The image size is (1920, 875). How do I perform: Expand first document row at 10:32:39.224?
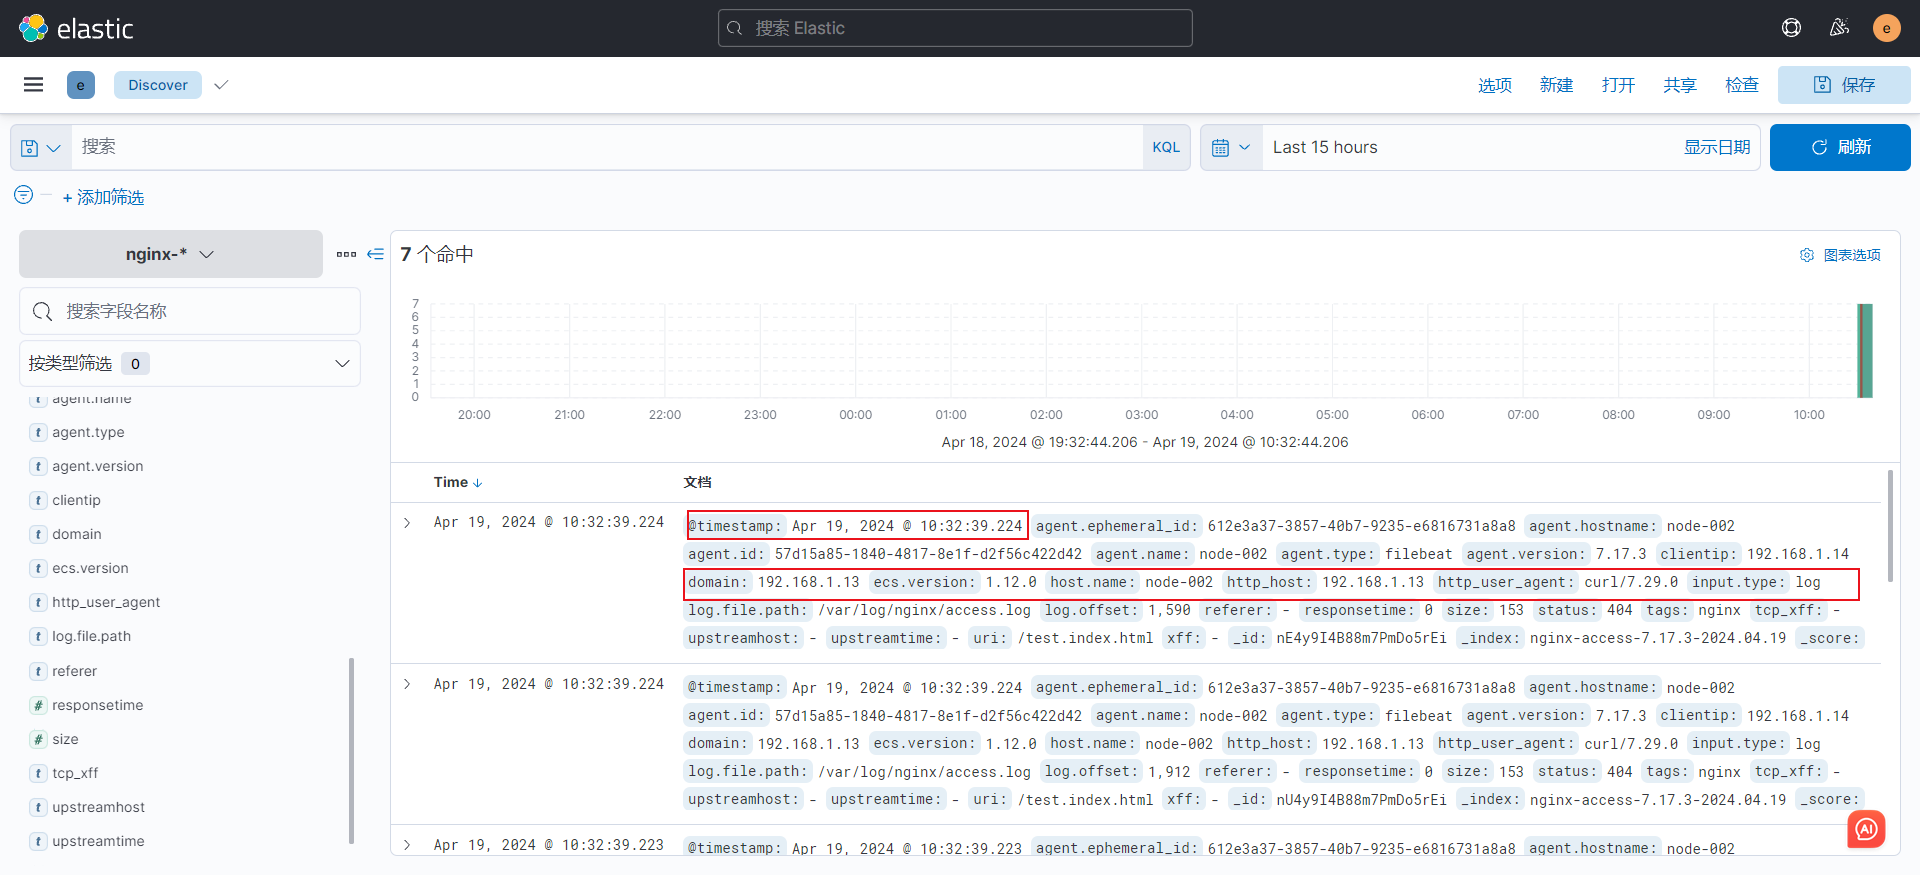click(x=407, y=523)
